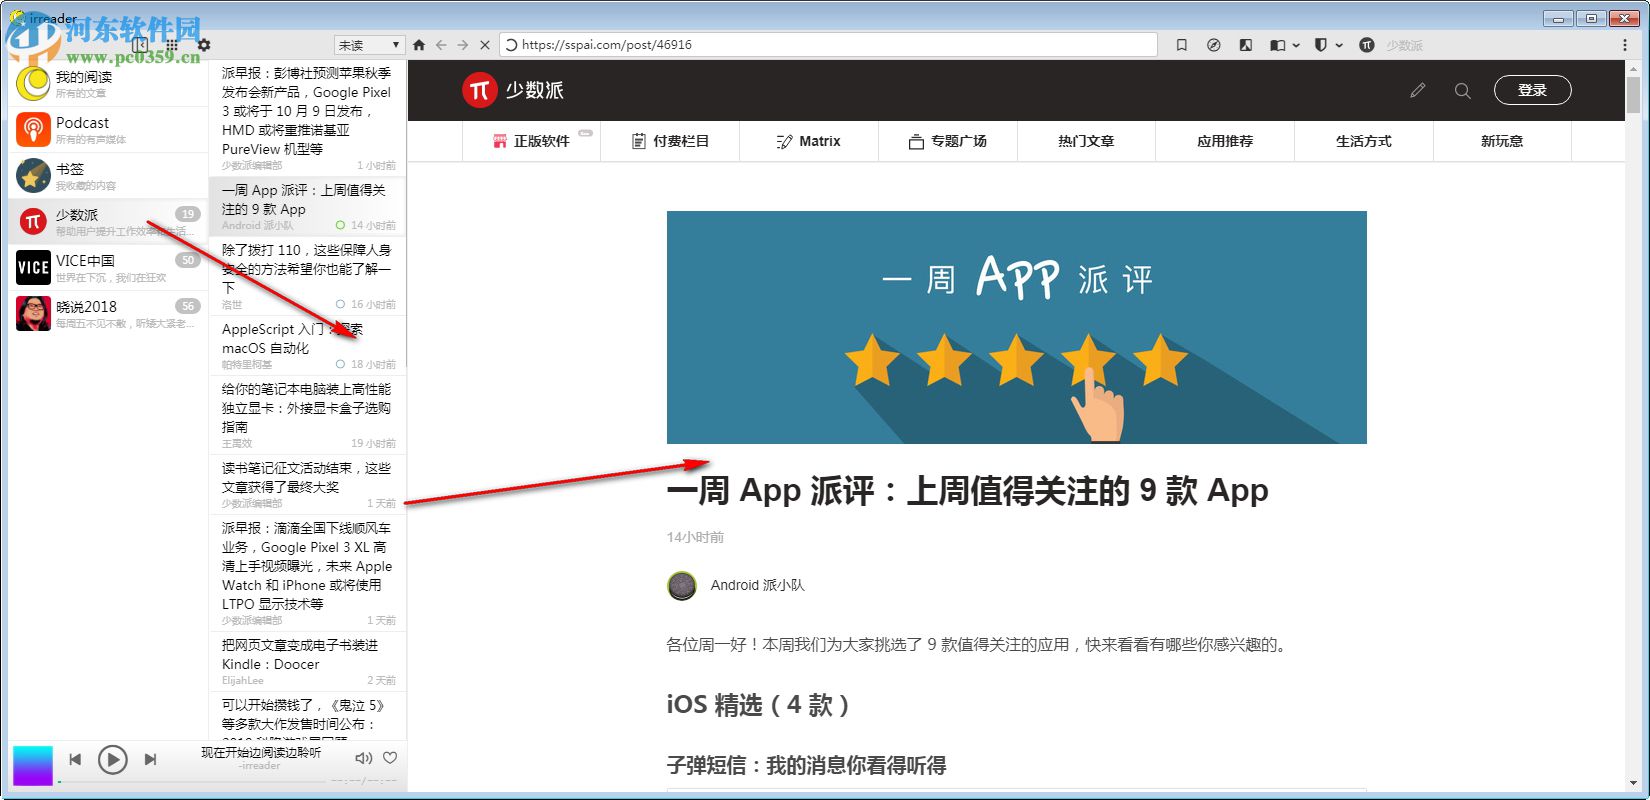Open the Podcast feed
The width and height of the screenshot is (1650, 800).
(x=108, y=130)
